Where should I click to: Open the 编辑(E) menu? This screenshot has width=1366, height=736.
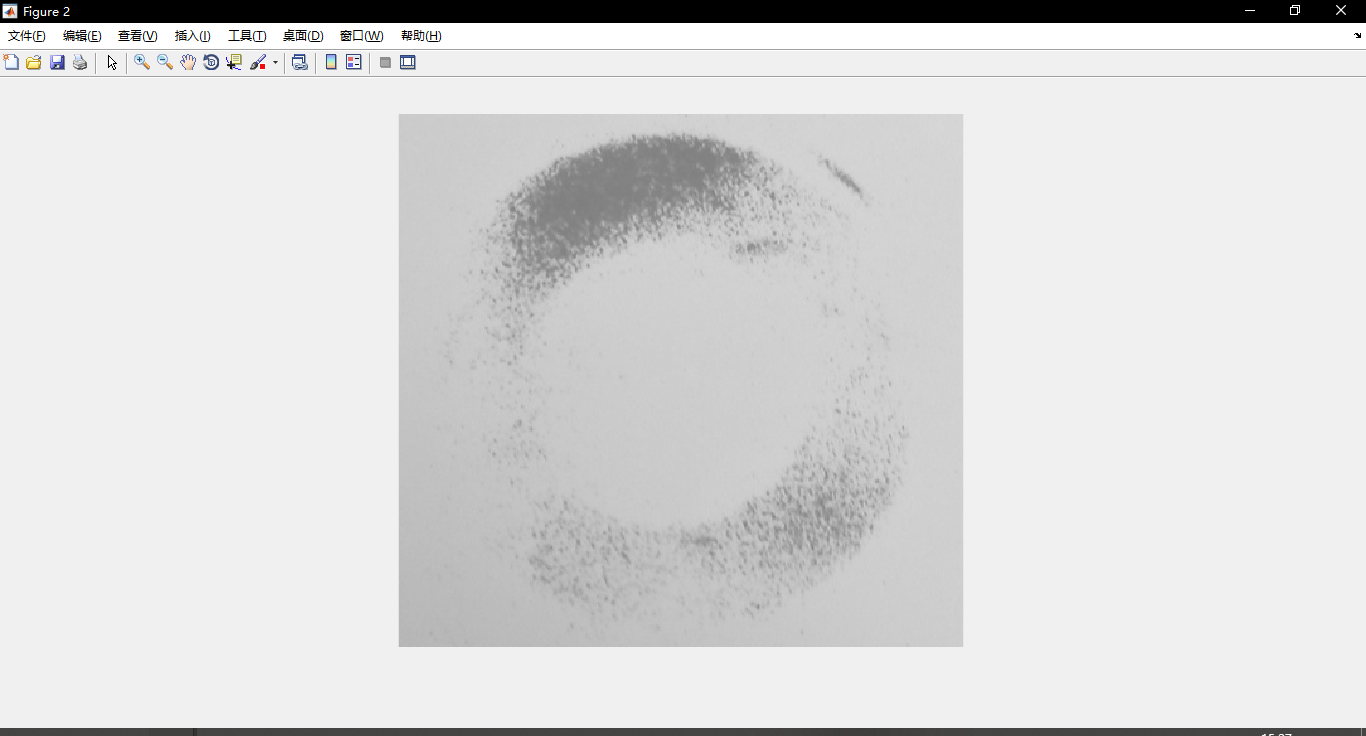pos(82,36)
